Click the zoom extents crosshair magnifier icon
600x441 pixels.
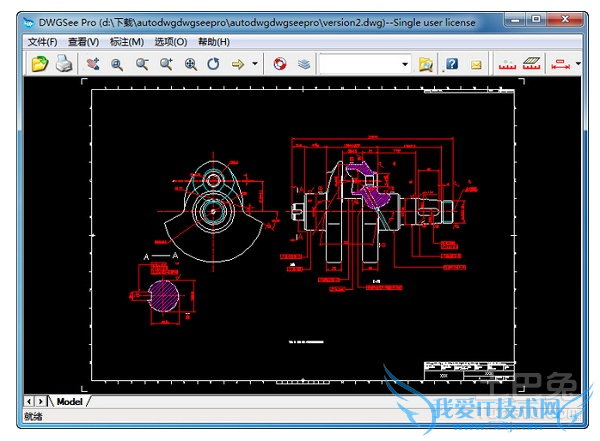point(190,64)
